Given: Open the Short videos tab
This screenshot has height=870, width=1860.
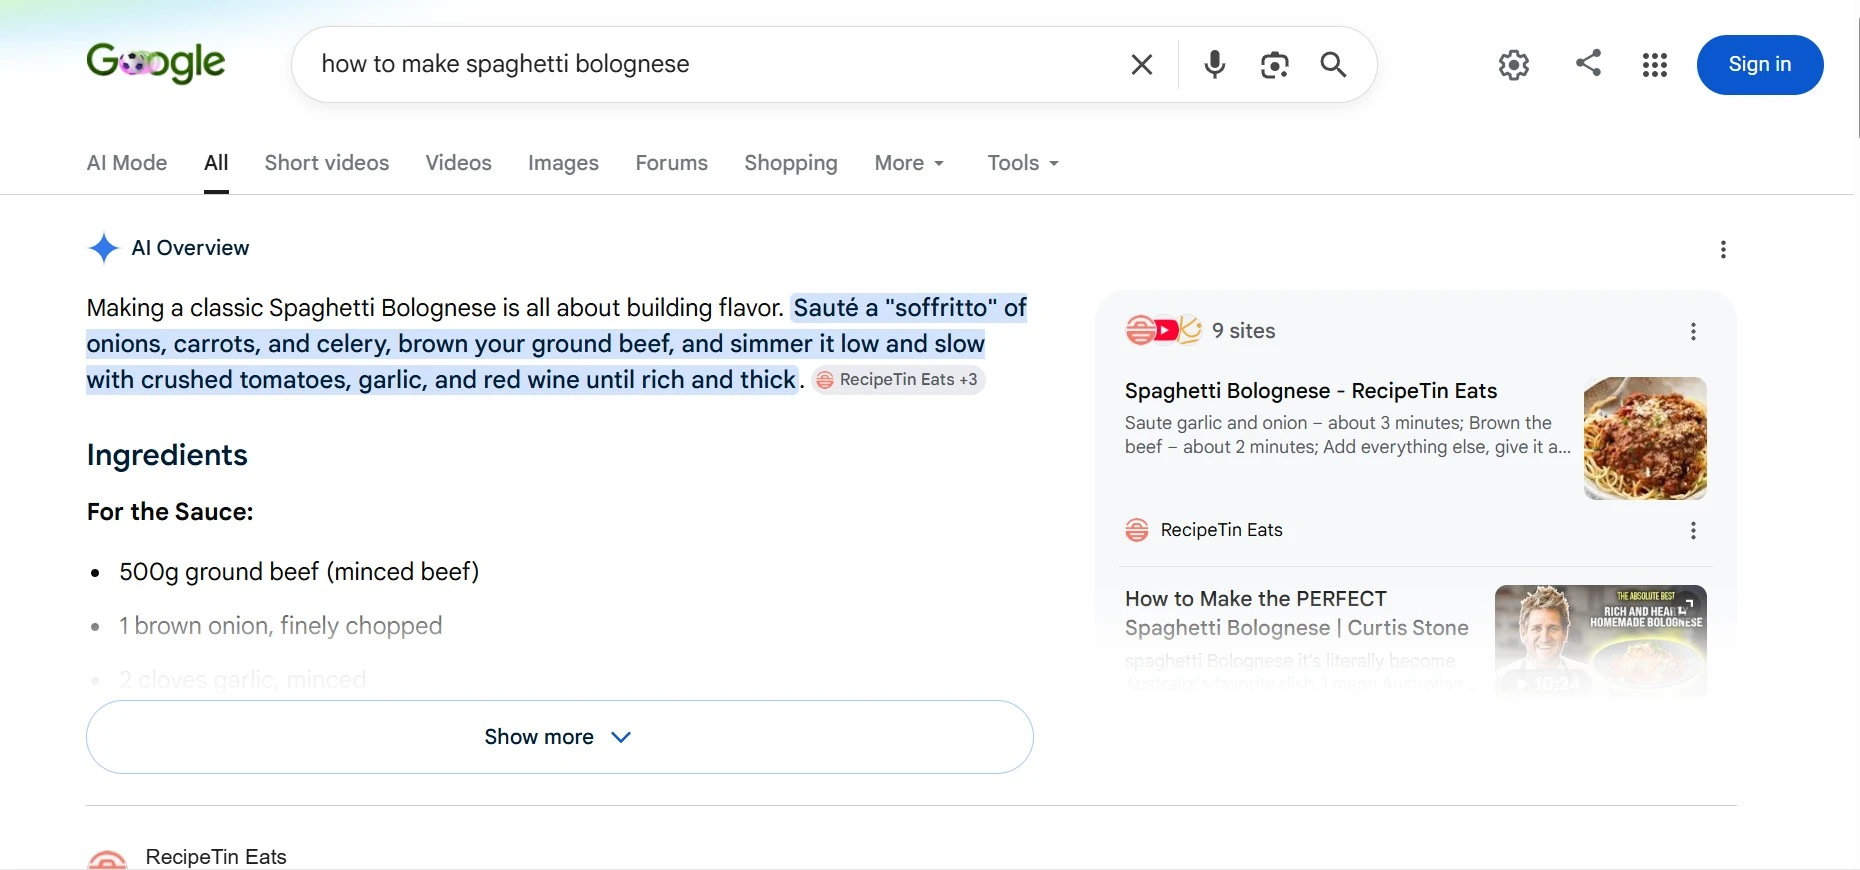Looking at the screenshot, I should click(x=327, y=163).
